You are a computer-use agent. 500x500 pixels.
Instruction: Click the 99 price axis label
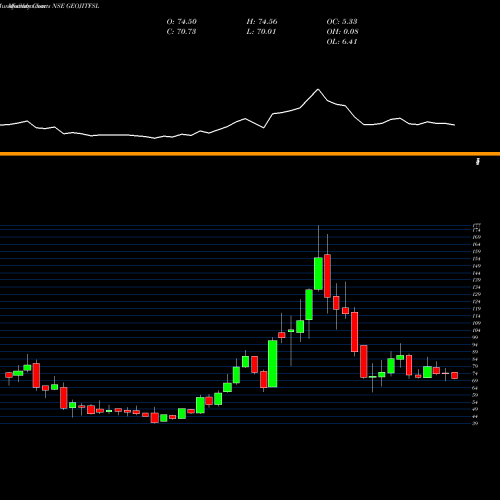[x=475, y=338]
